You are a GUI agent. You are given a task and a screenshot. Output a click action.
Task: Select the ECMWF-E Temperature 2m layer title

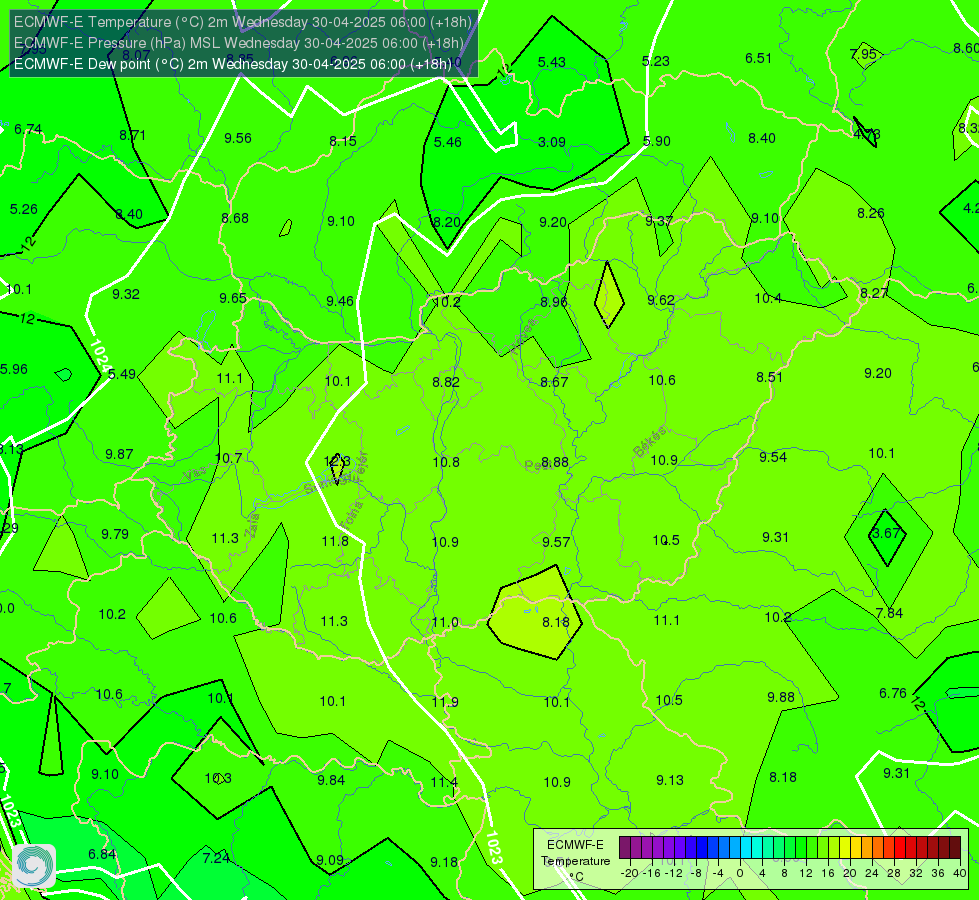pyautogui.click(x=243, y=22)
